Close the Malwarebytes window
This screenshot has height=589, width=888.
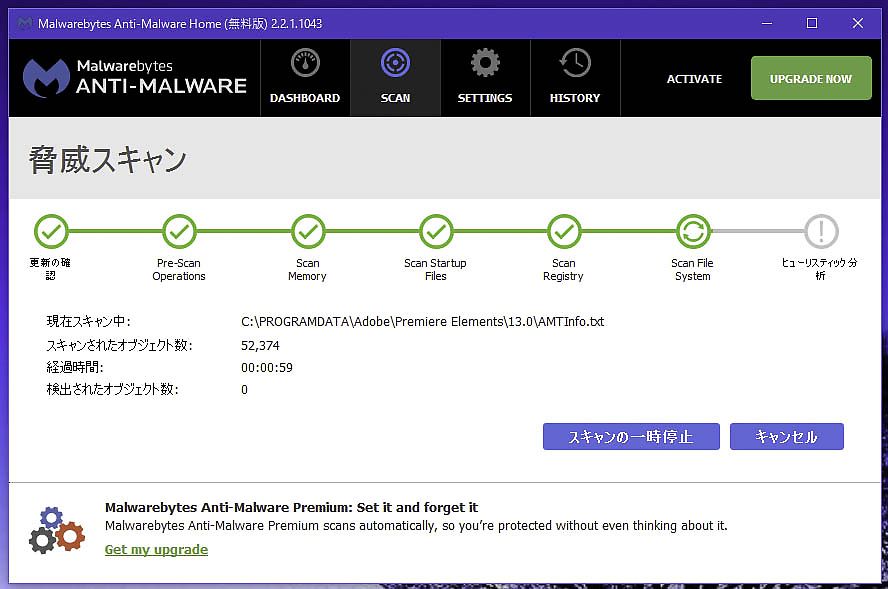click(857, 23)
